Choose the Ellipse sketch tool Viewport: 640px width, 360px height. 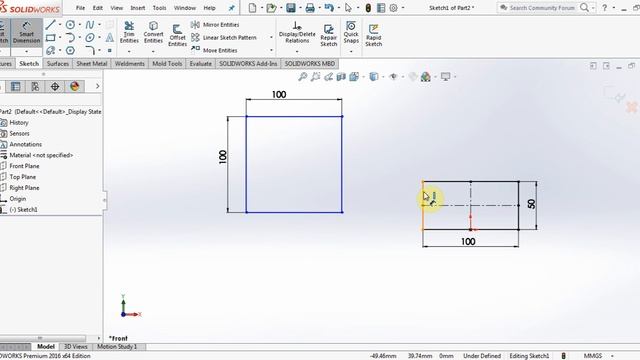click(x=90, y=38)
